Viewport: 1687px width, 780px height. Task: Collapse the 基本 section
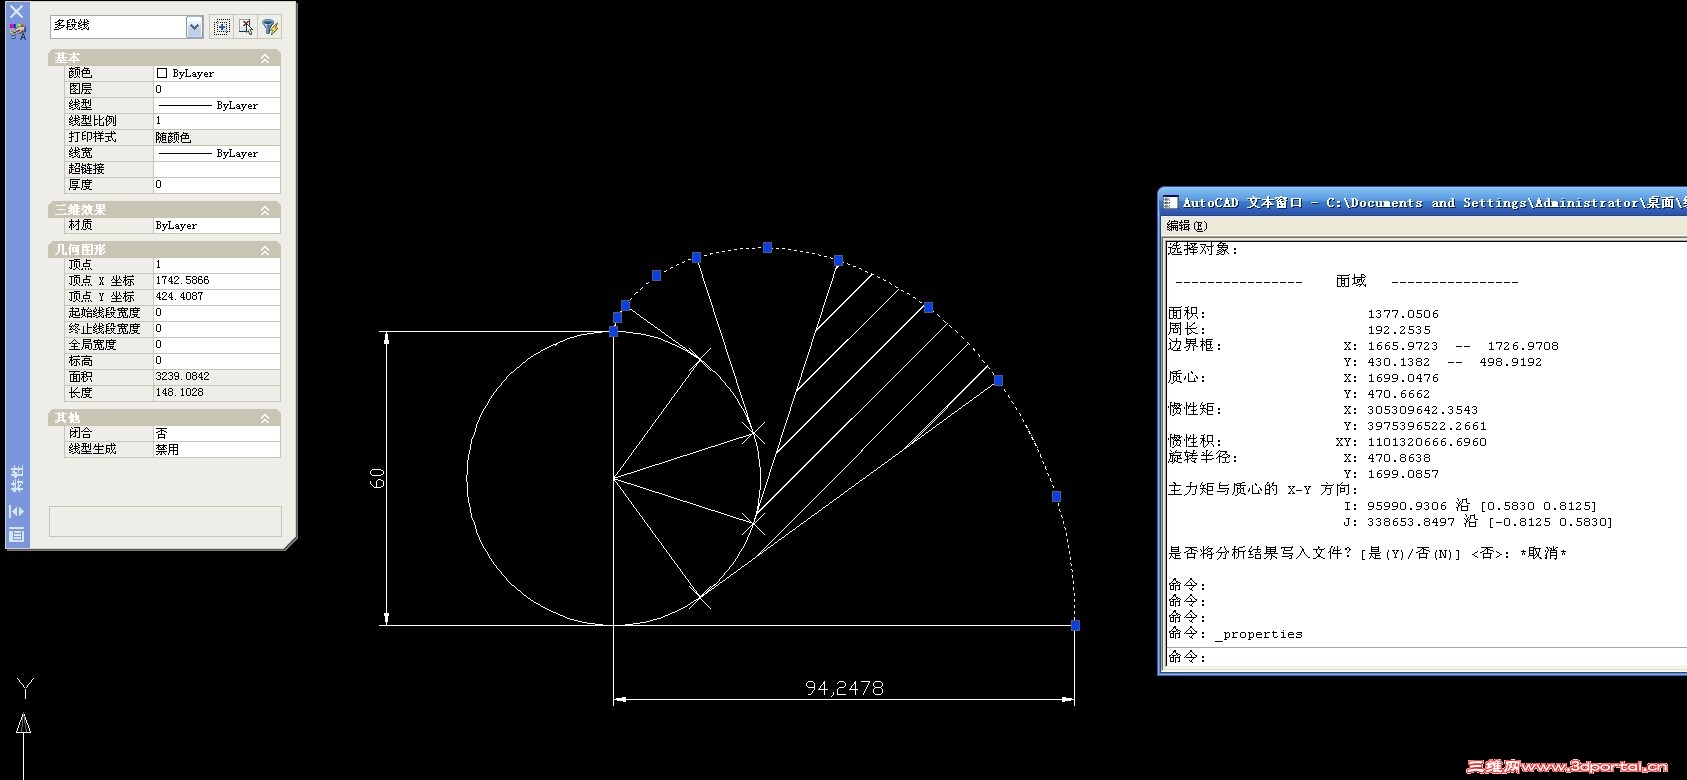[265, 58]
